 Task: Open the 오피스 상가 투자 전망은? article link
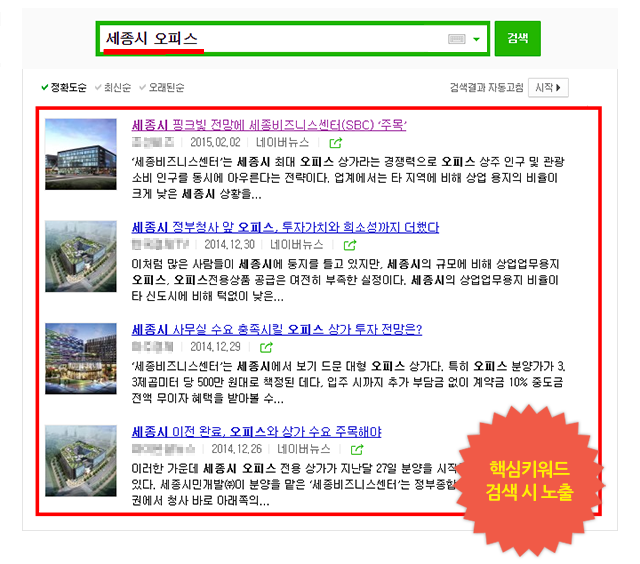click(x=277, y=329)
